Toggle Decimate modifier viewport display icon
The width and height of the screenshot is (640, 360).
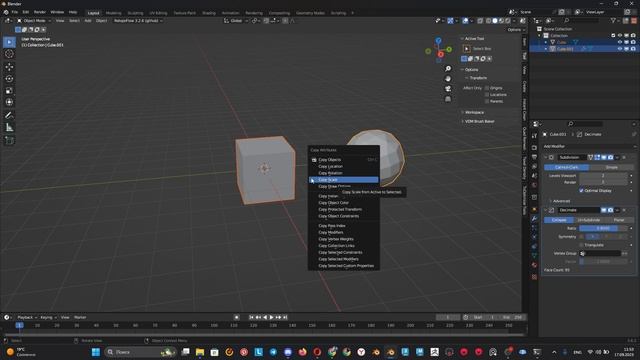(604, 210)
